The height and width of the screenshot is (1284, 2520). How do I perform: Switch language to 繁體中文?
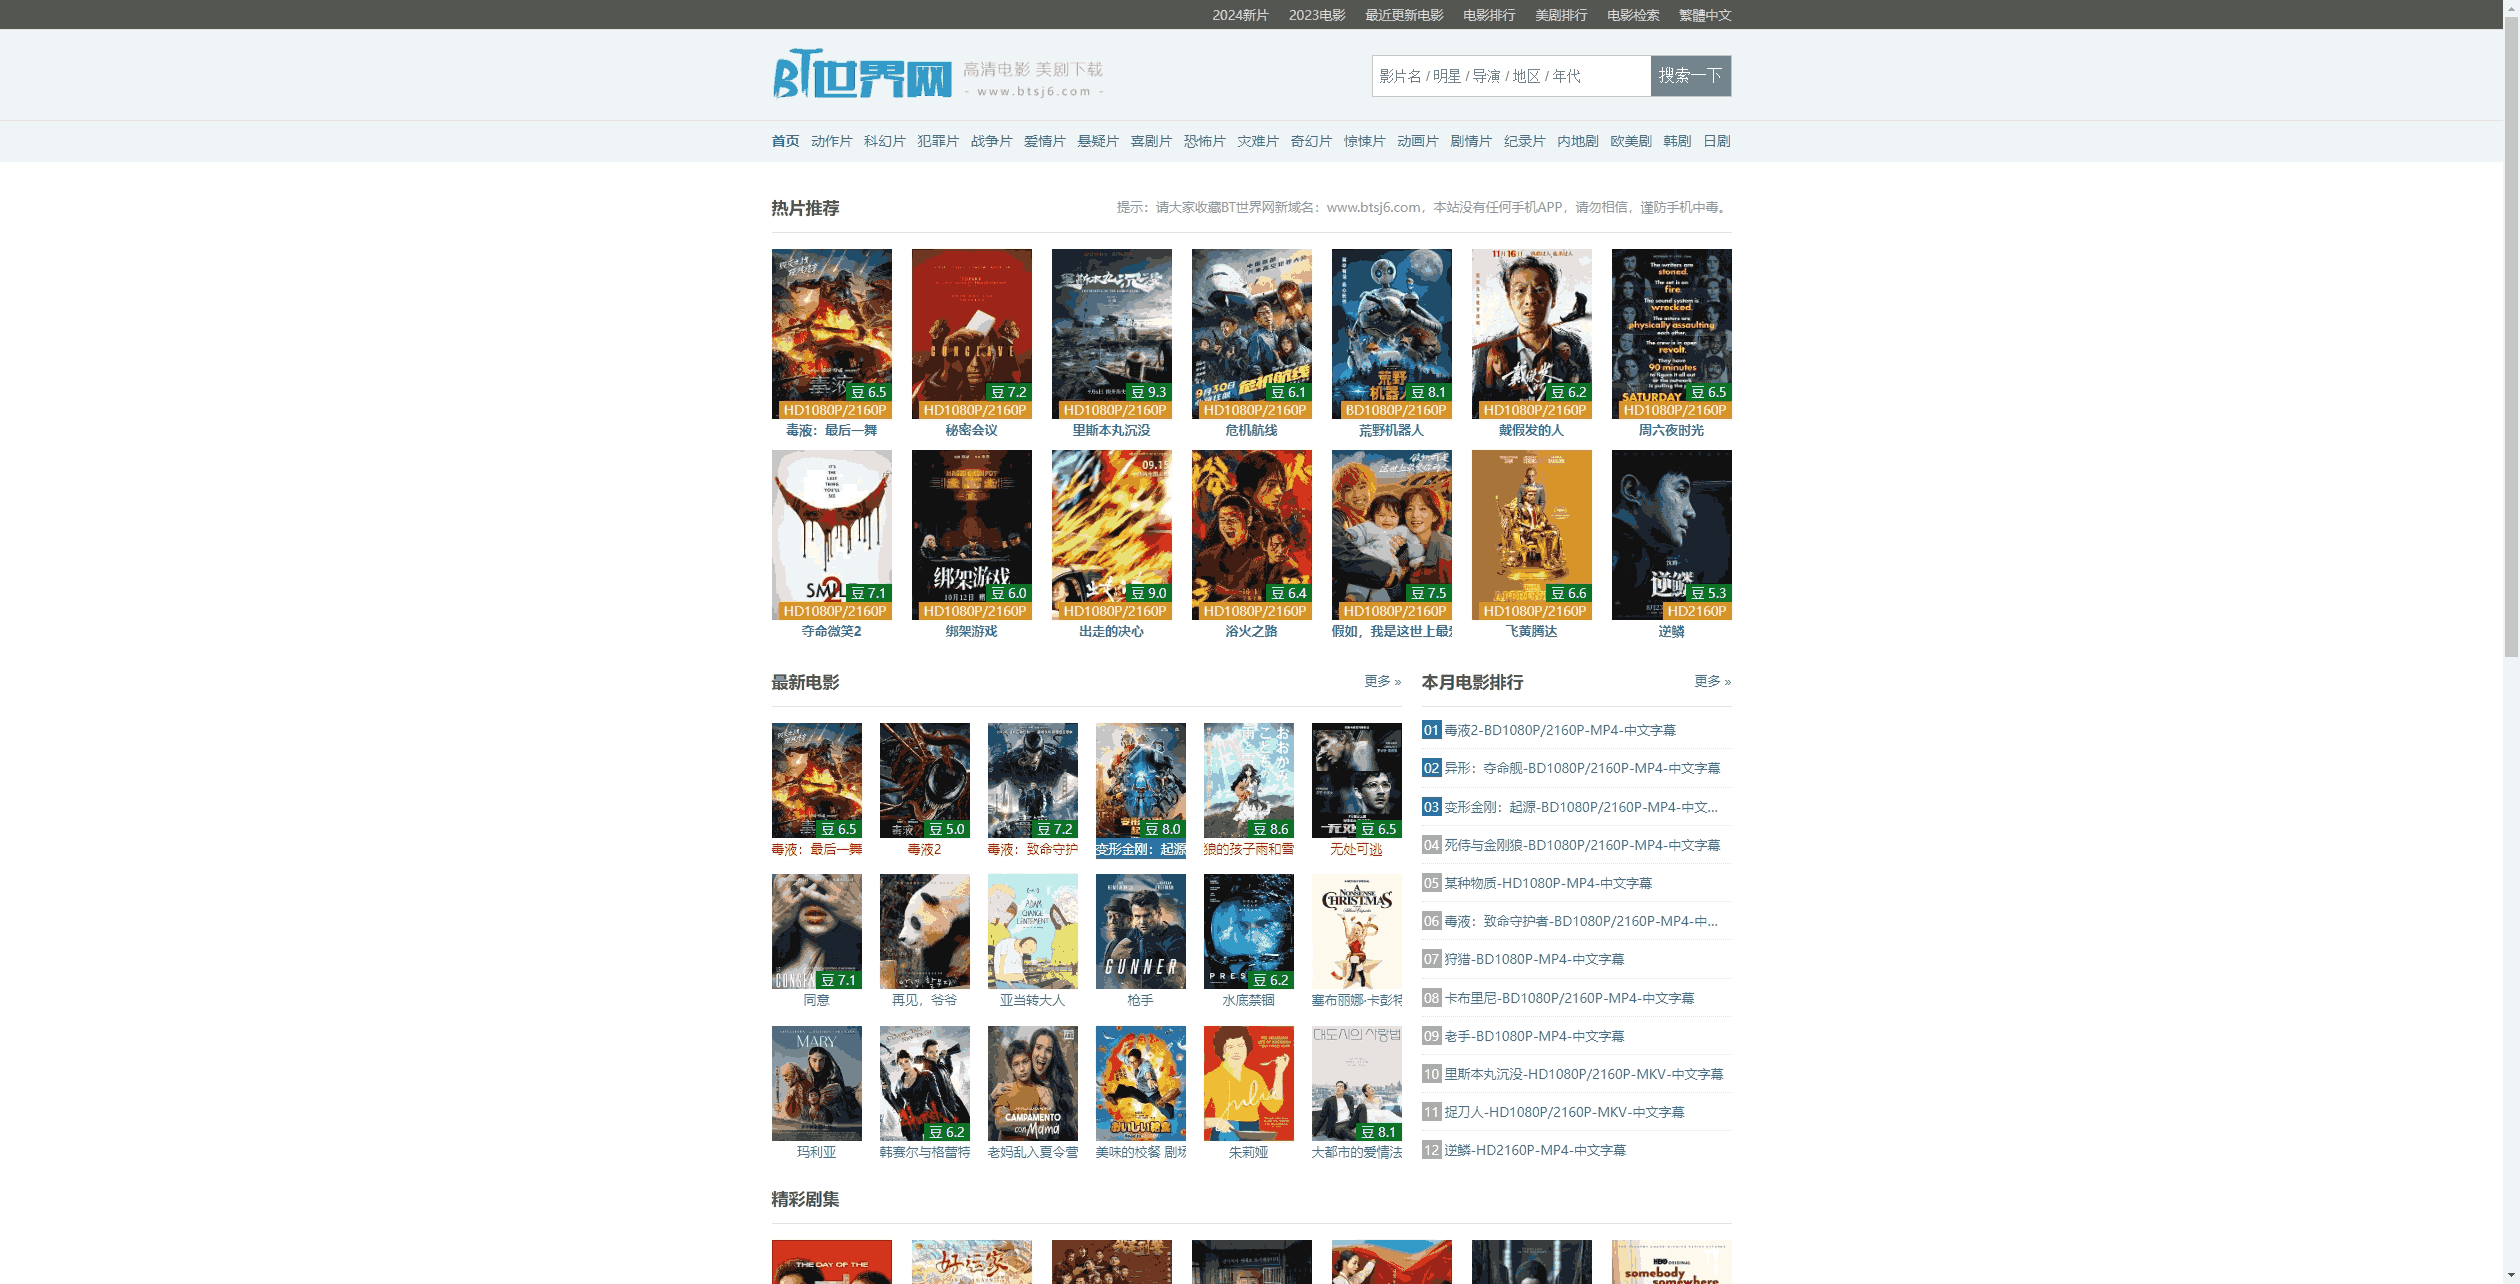coord(1705,15)
